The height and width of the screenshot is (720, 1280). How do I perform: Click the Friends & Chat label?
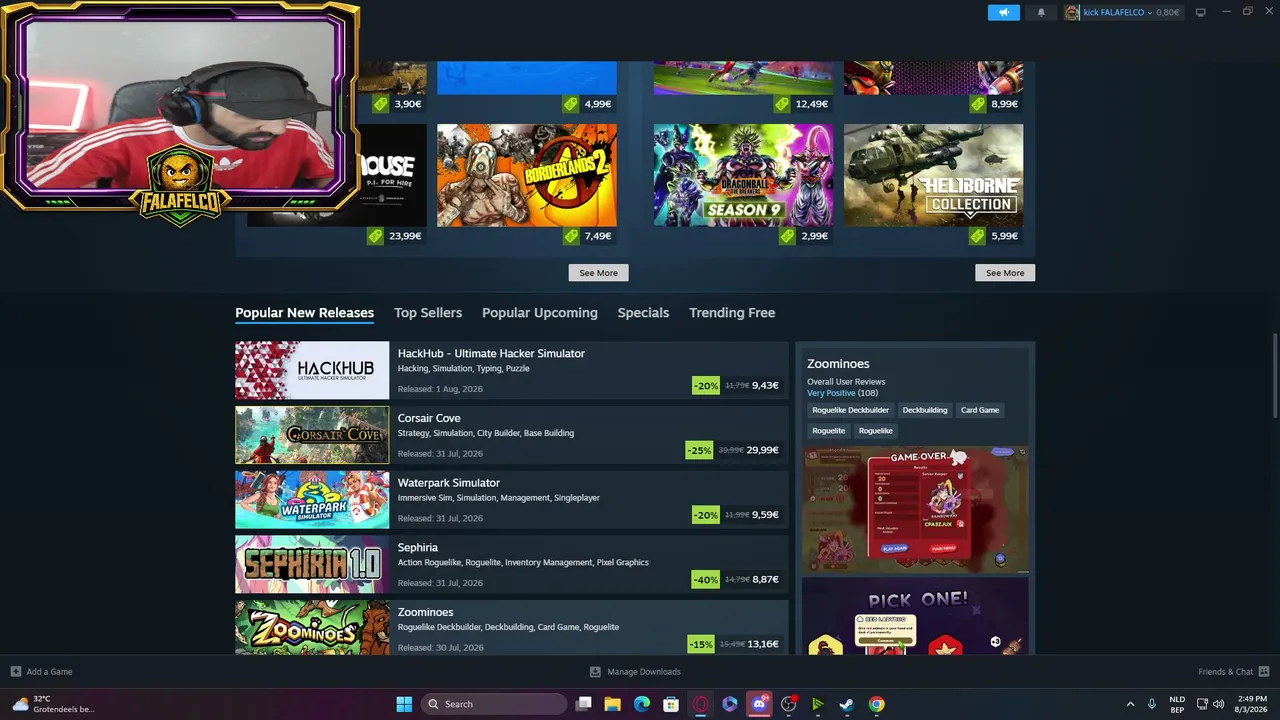[x=1225, y=672]
